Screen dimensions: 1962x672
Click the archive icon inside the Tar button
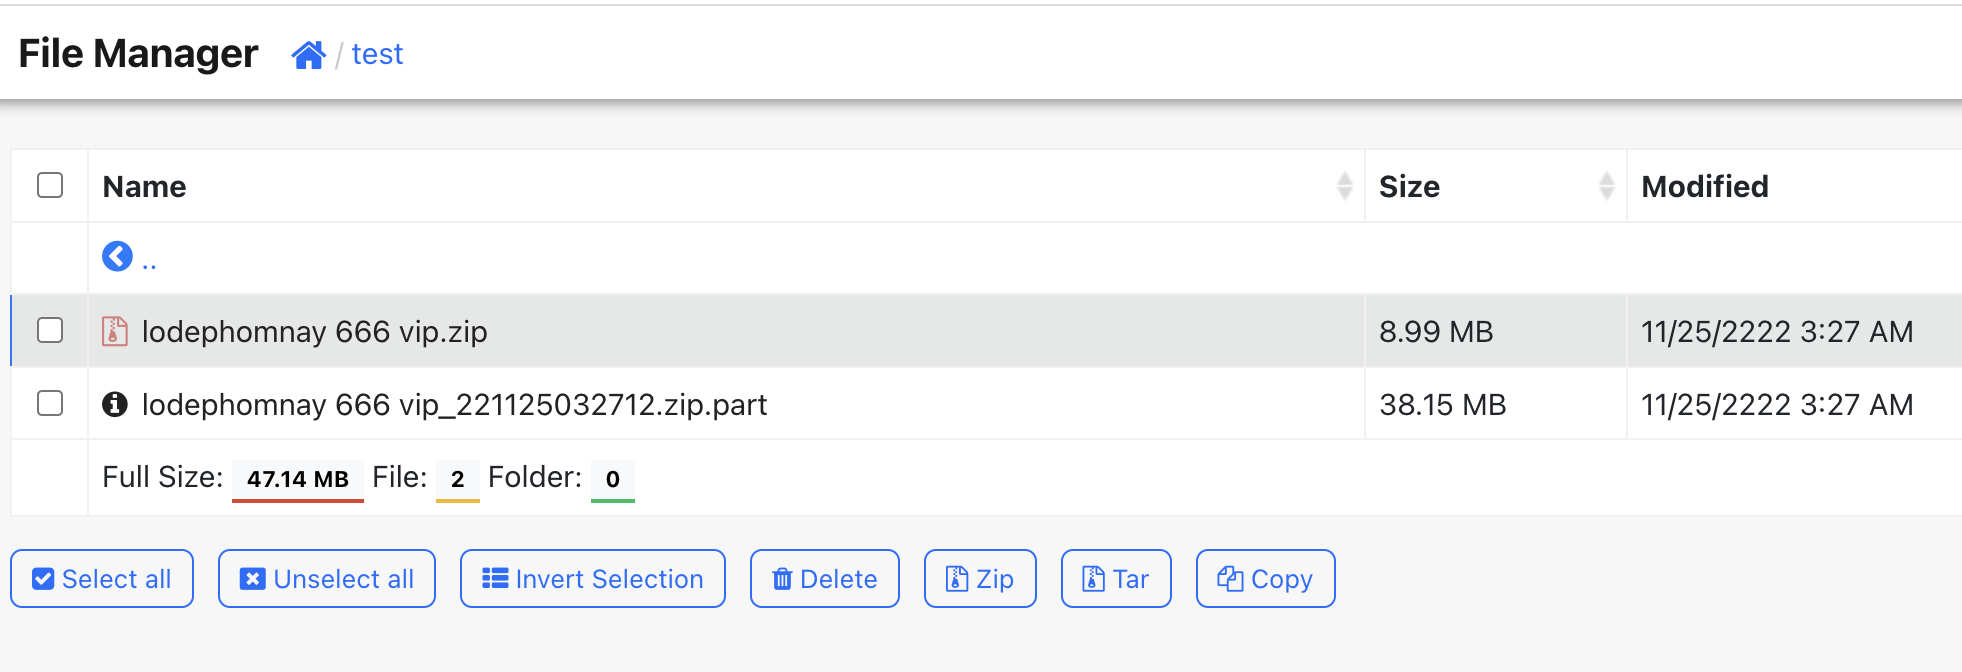click(1091, 578)
